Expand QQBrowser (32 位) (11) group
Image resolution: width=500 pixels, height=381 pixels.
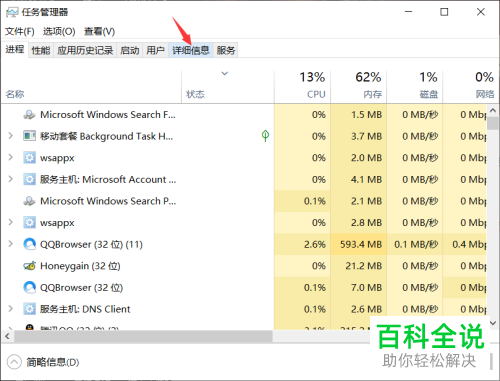pos(10,244)
